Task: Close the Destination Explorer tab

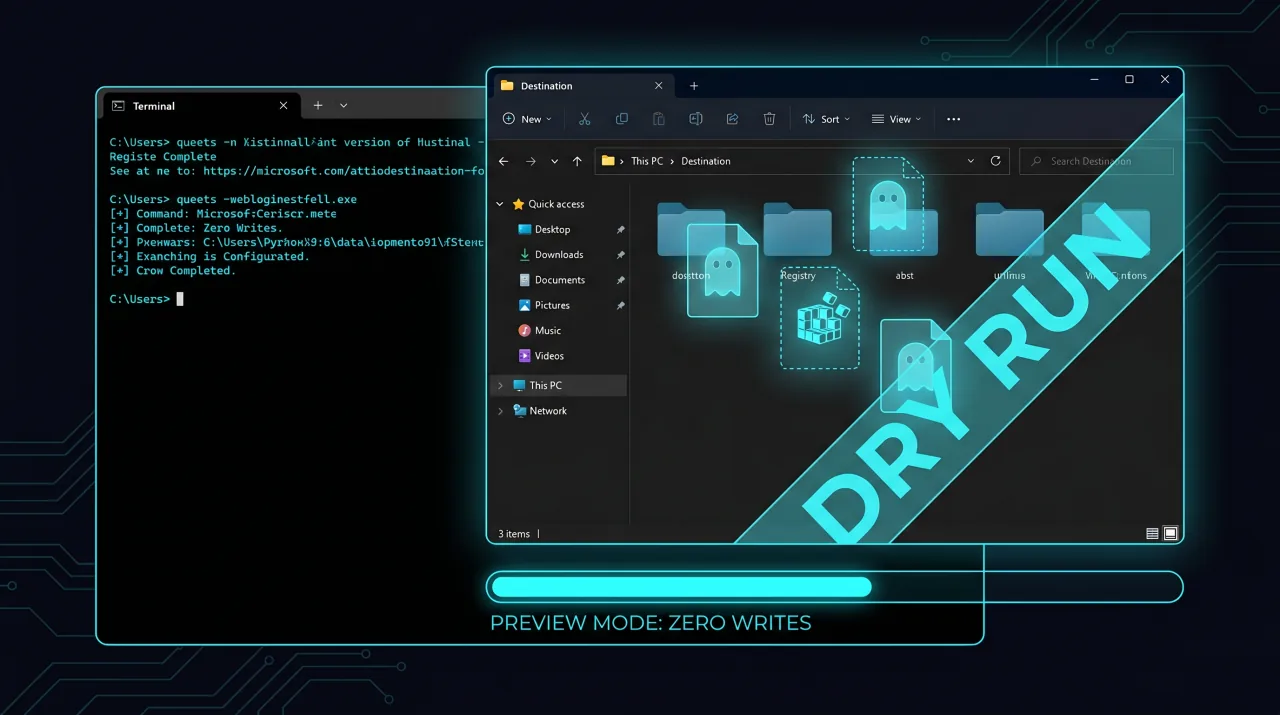Action: pyautogui.click(x=658, y=86)
